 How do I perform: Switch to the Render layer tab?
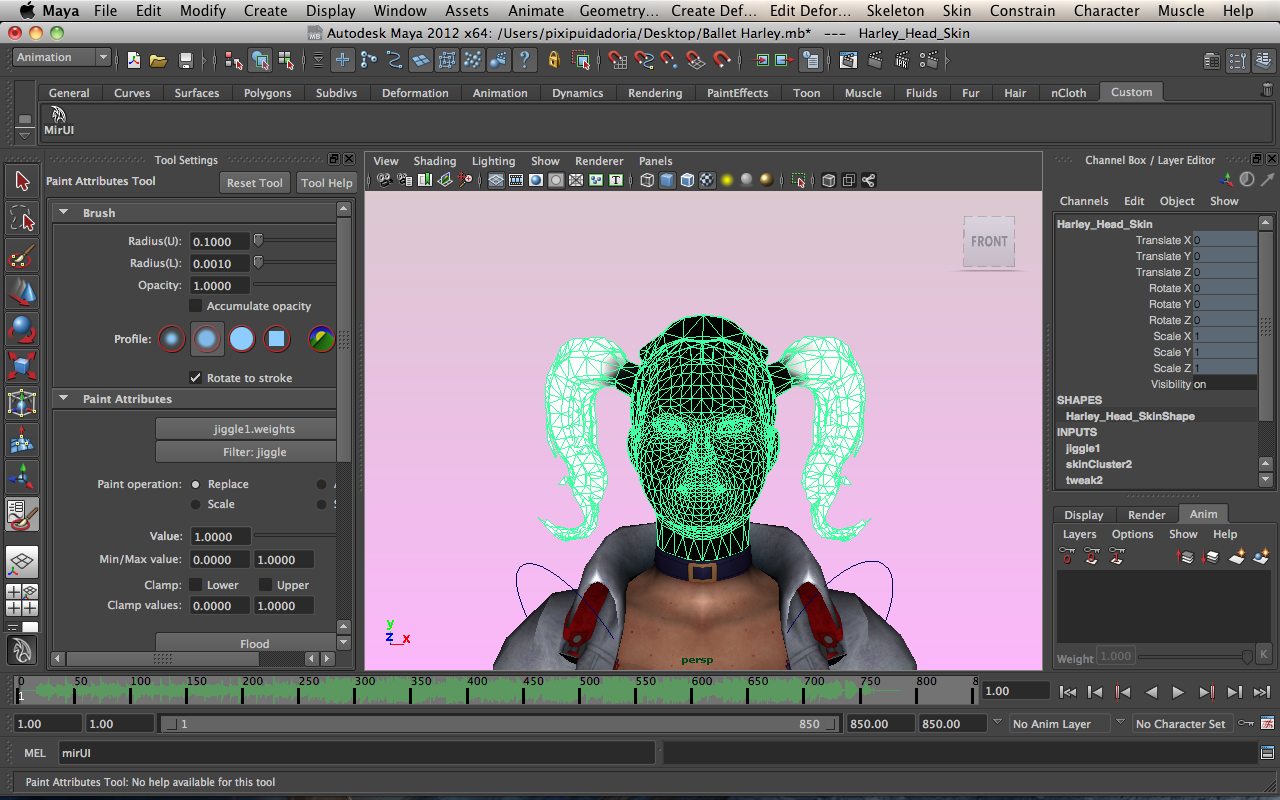click(x=1147, y=515)
